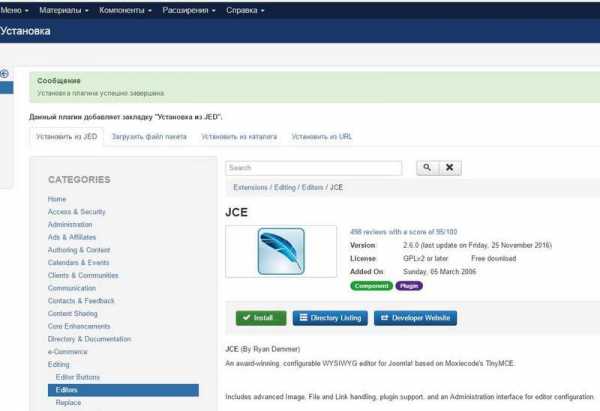Click the 'Free download' text
The image size is (600, 411).
tap(494, 259)
